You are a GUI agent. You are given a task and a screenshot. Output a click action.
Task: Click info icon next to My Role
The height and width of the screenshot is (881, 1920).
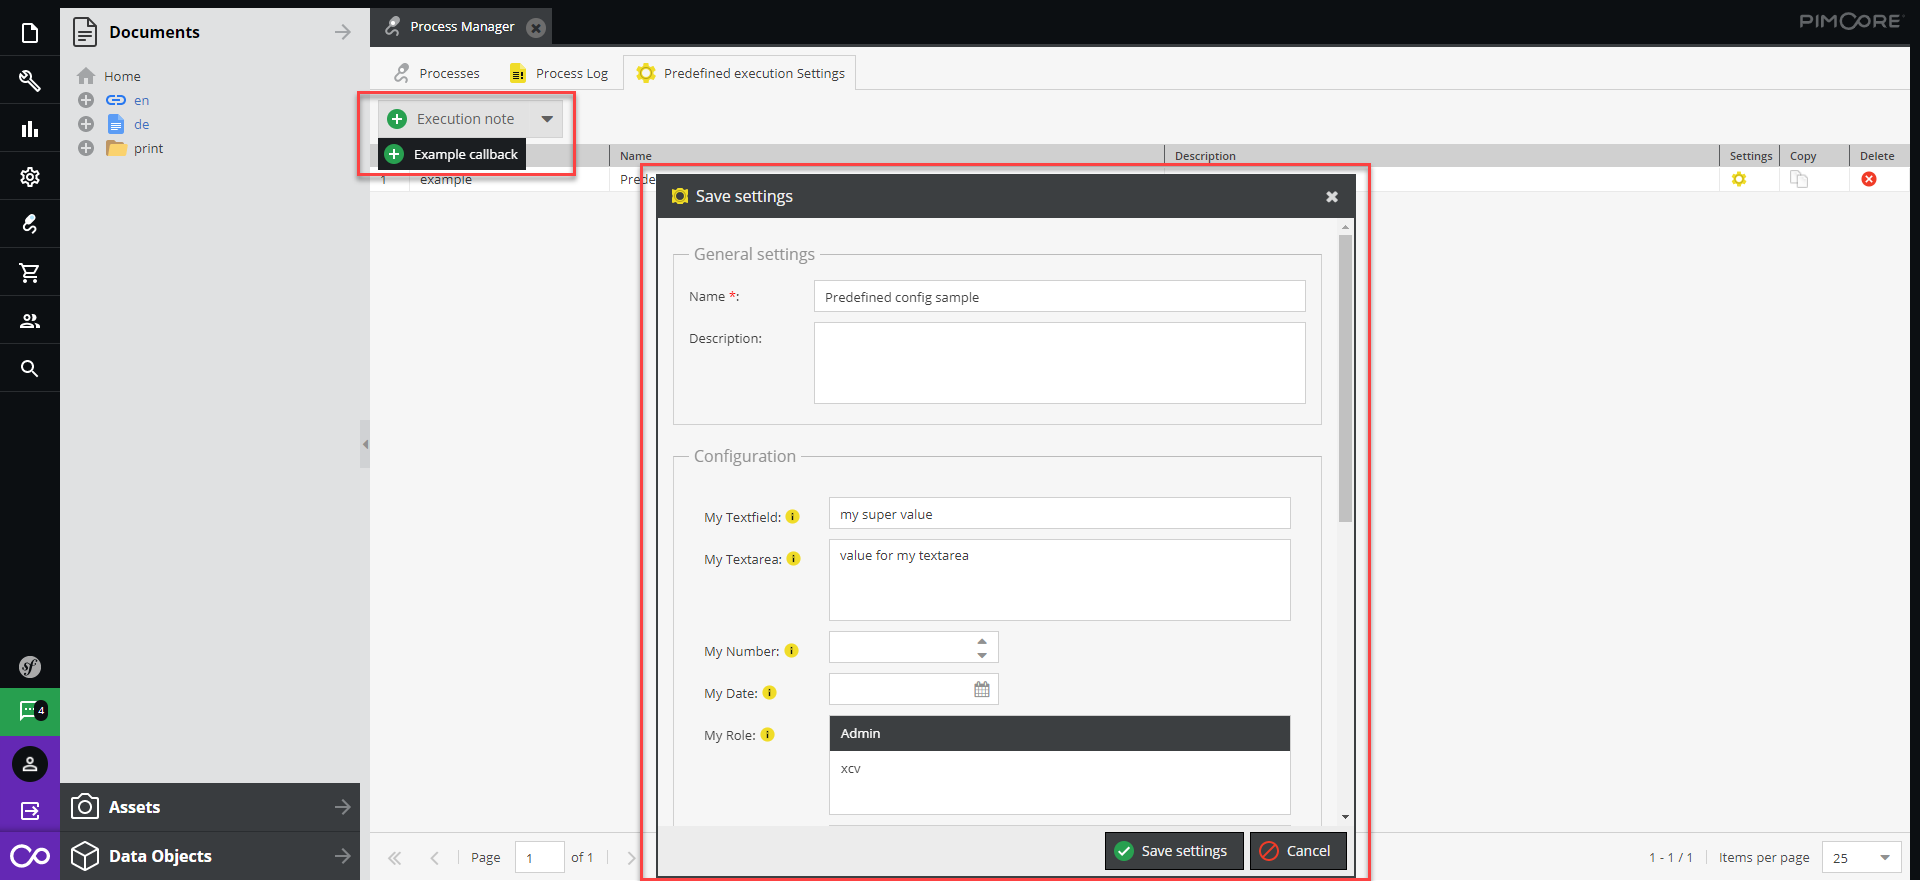pos(768,735)
